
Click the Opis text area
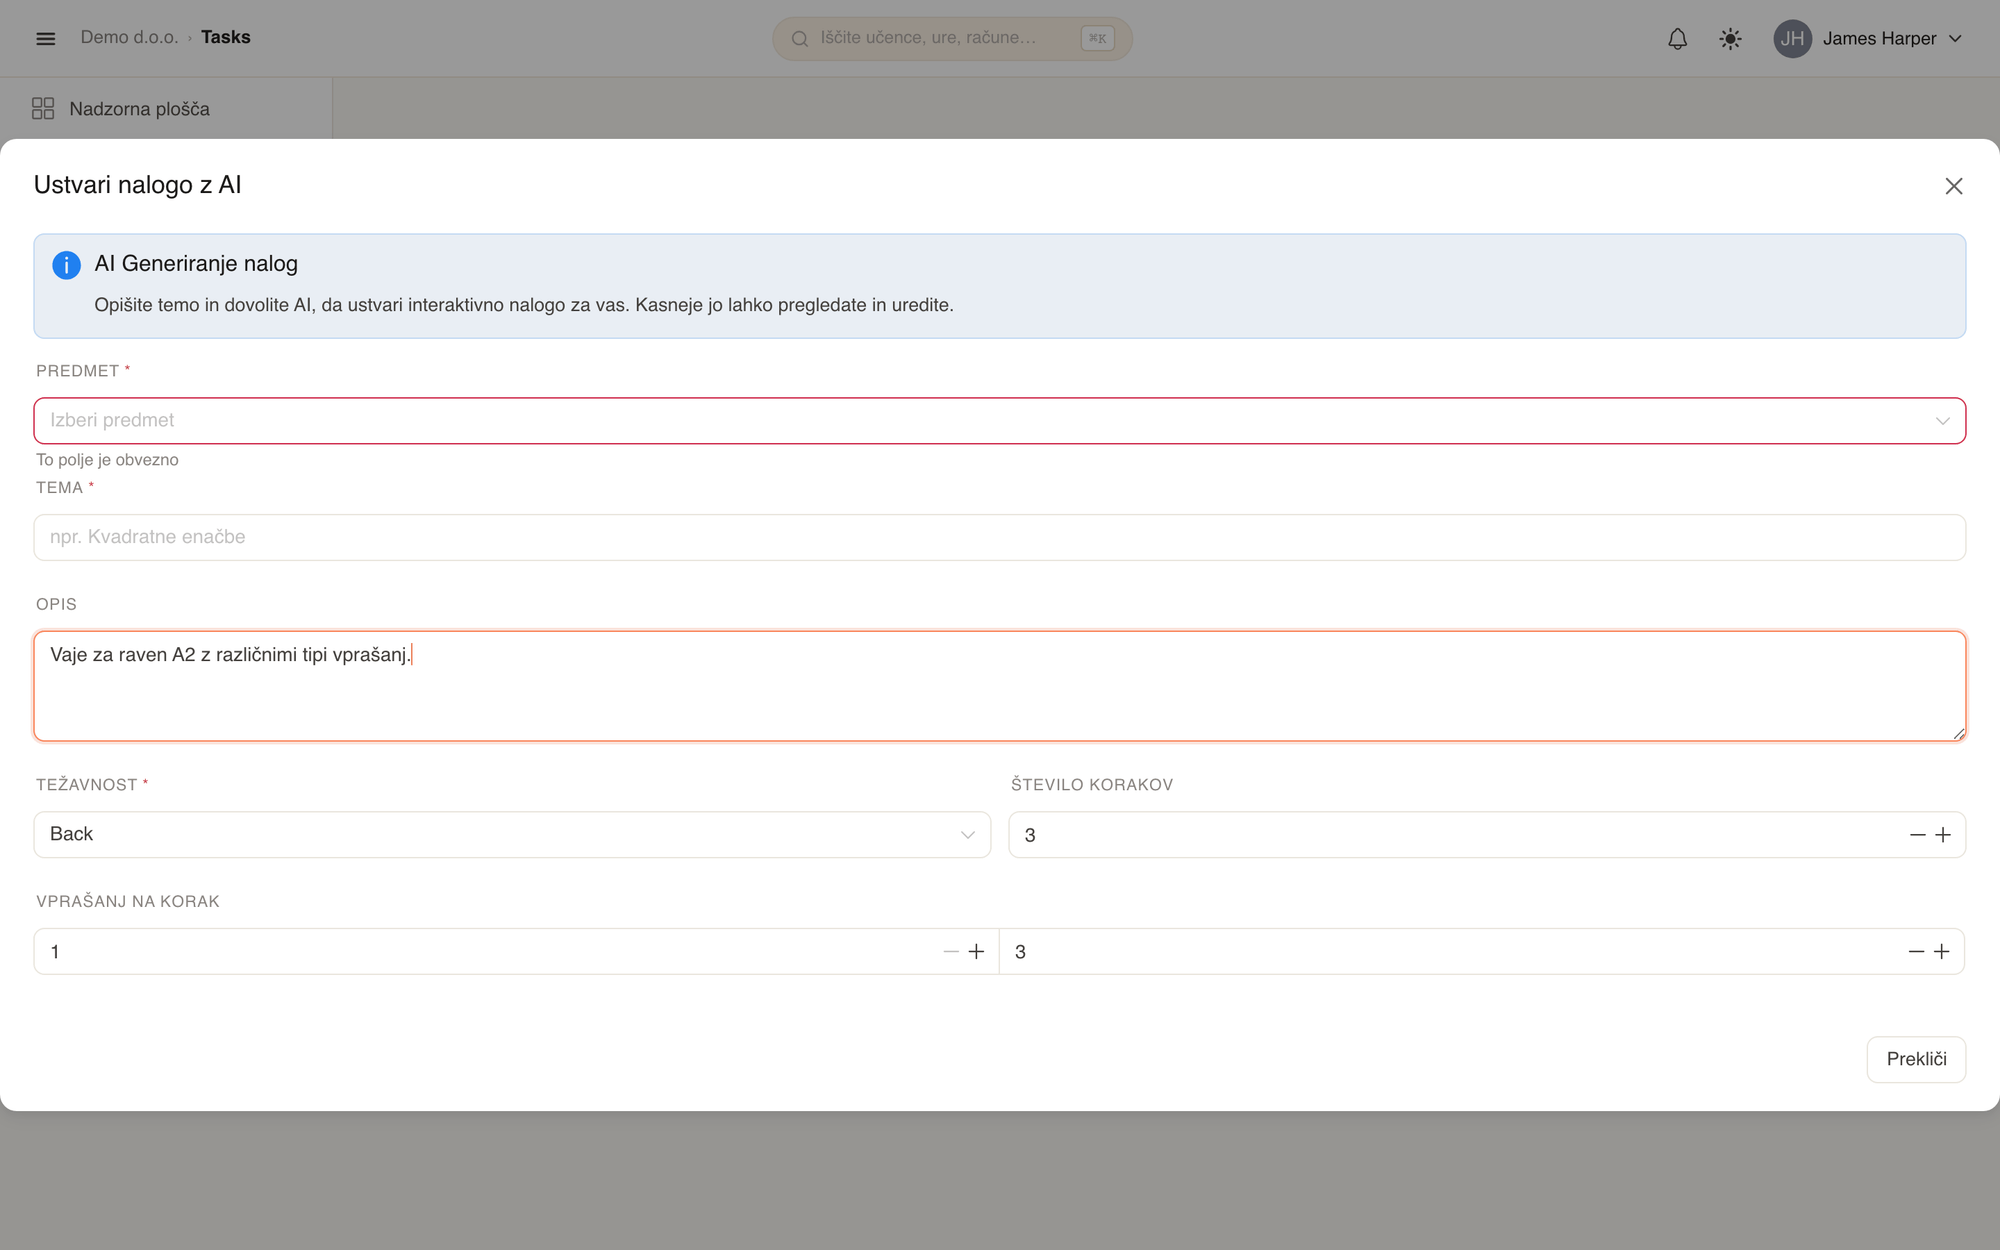pos(1000,686)
